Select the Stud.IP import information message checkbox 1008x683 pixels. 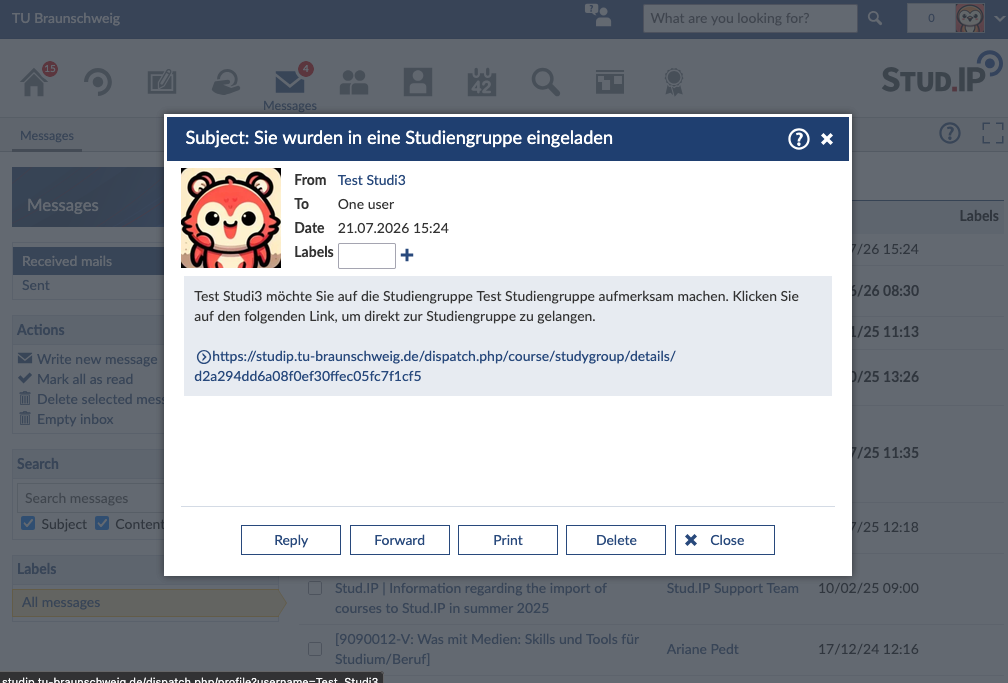coord(315,588)
